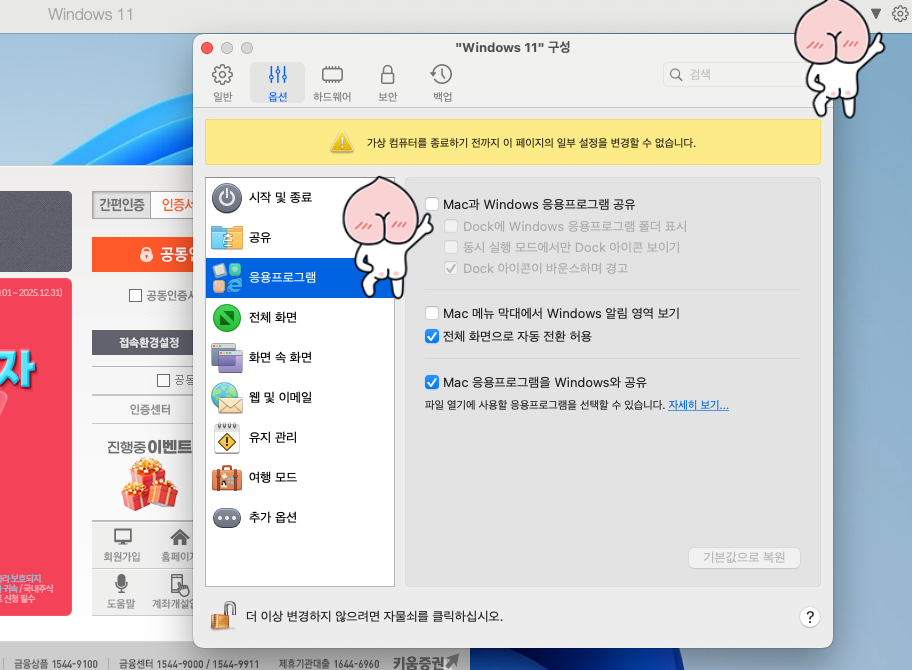Image resolution: width=912 pixels, height=670 pixels.
Task: Open the 일반 (General) settings tab
Action: [223, 83]
